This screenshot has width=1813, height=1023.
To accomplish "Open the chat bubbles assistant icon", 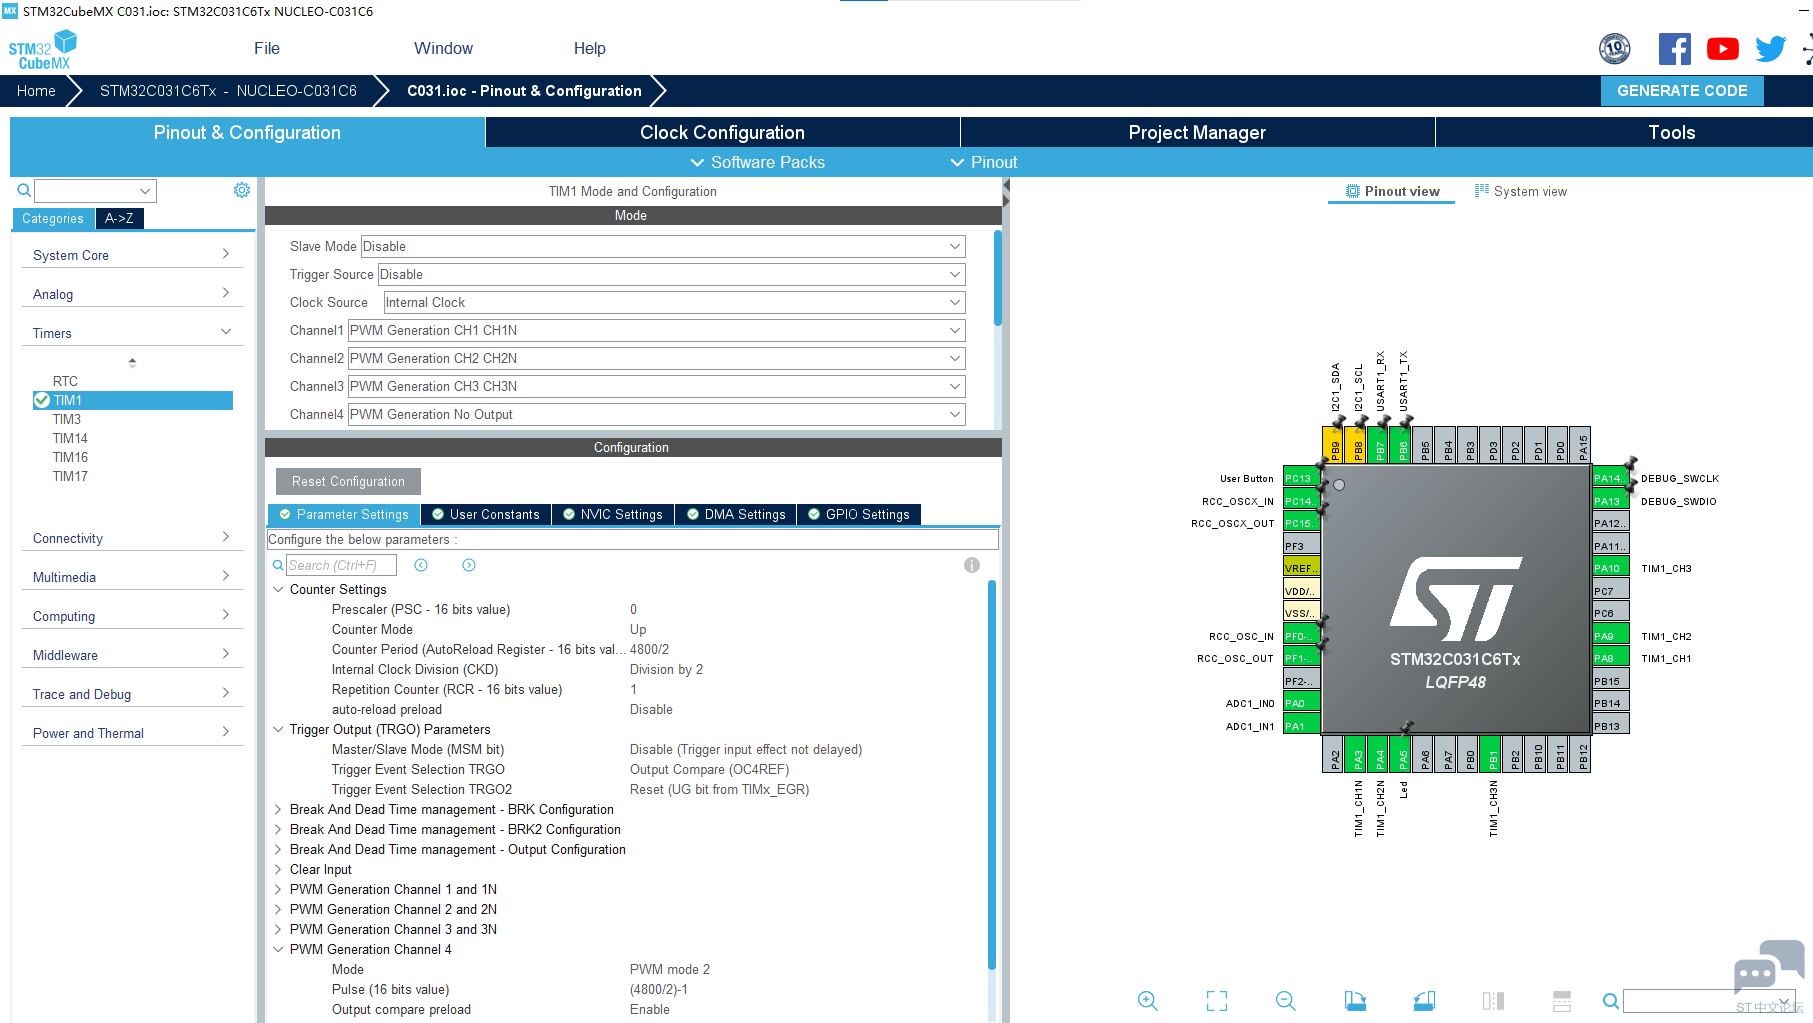I will (x=1768, y=965).
